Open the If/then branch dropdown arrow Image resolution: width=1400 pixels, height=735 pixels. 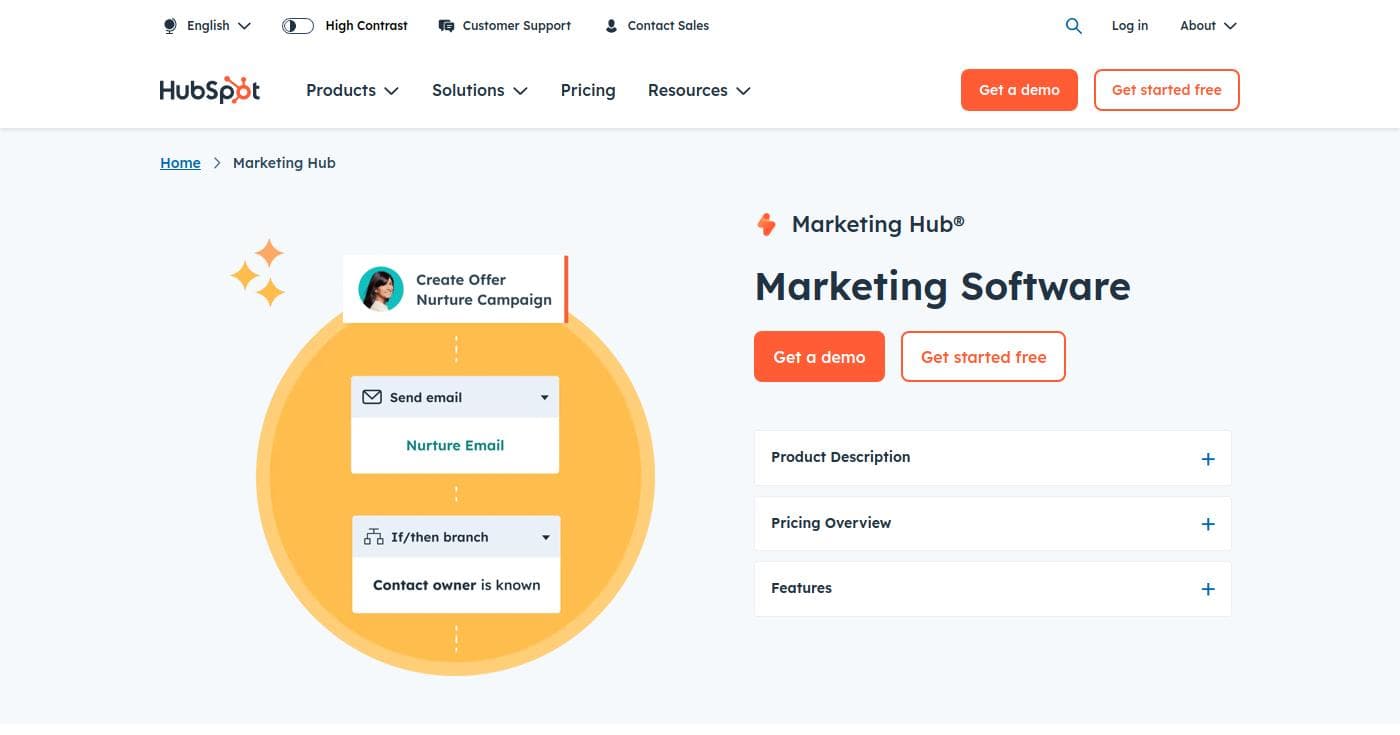point(545,536)
